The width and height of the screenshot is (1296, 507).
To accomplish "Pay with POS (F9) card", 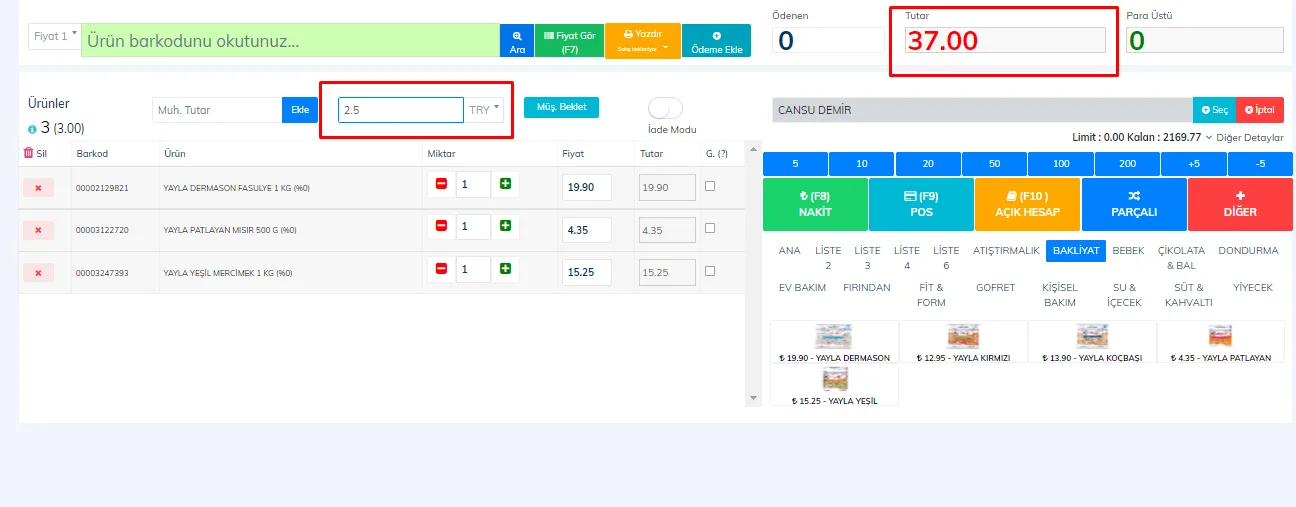I will point(921,205).
